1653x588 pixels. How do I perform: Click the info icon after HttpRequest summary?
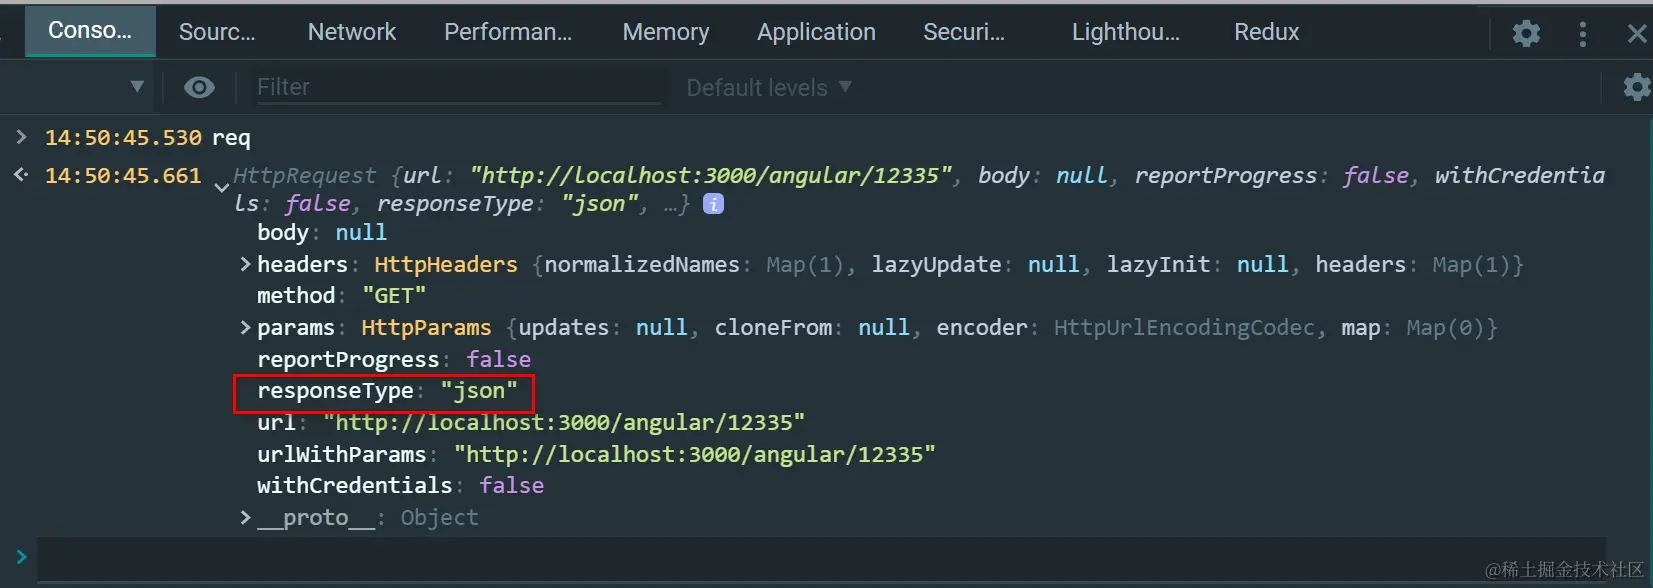click(x=713, y=204)
